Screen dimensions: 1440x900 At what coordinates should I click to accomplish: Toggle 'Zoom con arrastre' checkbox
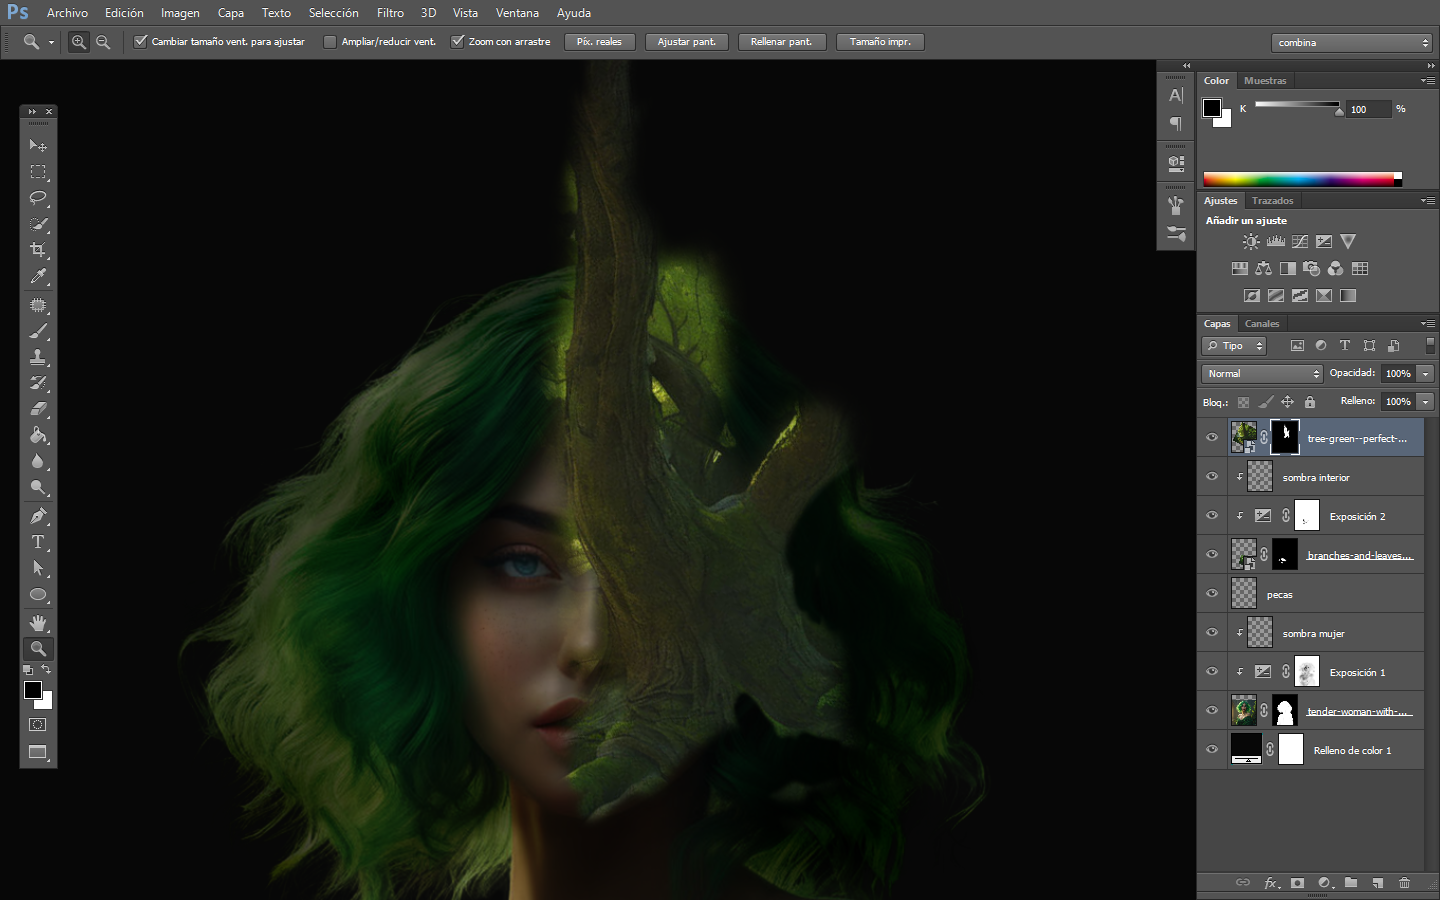(458, 42)
